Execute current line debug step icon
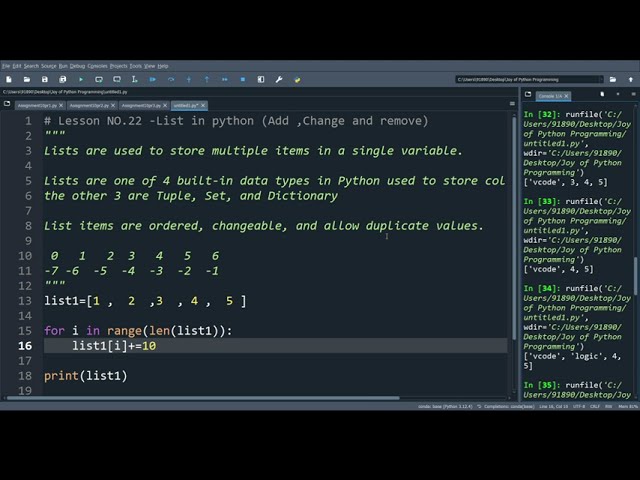This screenshot has height=480, width=640. [171, 80]
